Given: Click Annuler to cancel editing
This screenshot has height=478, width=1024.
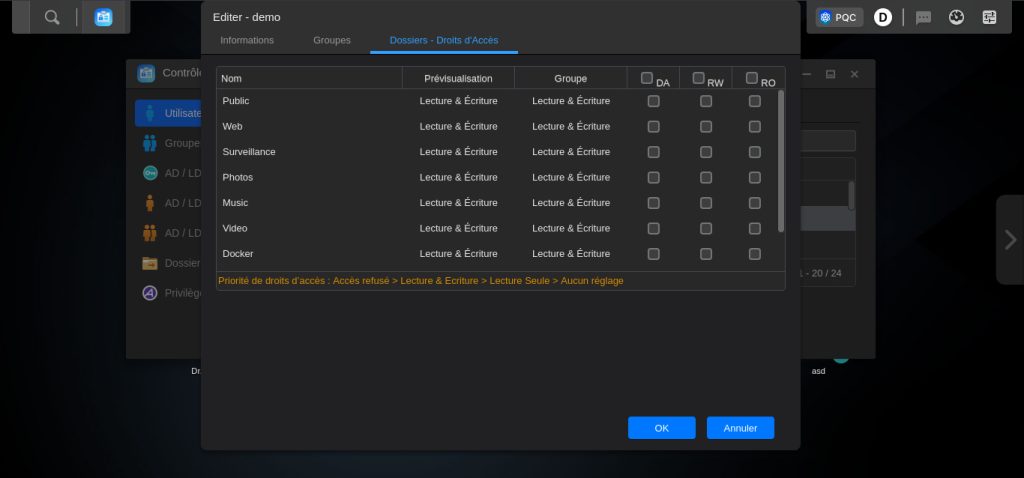Looking at the screenshot, I should [741, 428].
